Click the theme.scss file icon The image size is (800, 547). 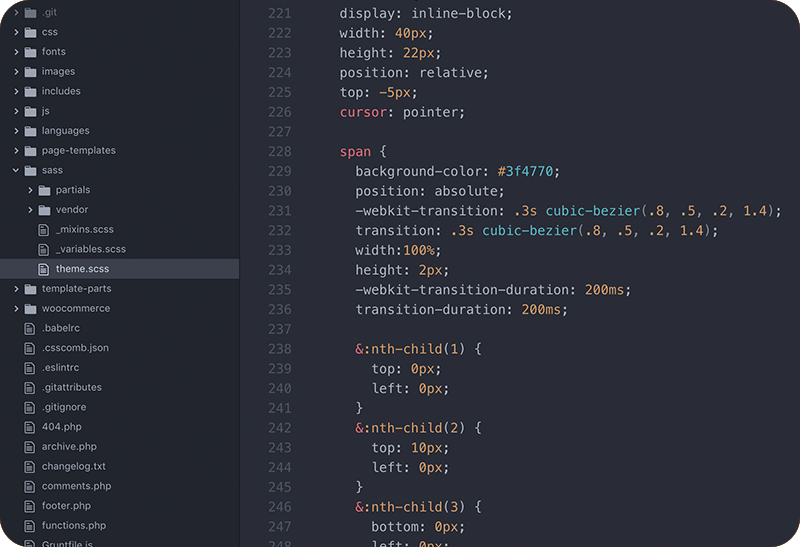click(x=44, y=269)
